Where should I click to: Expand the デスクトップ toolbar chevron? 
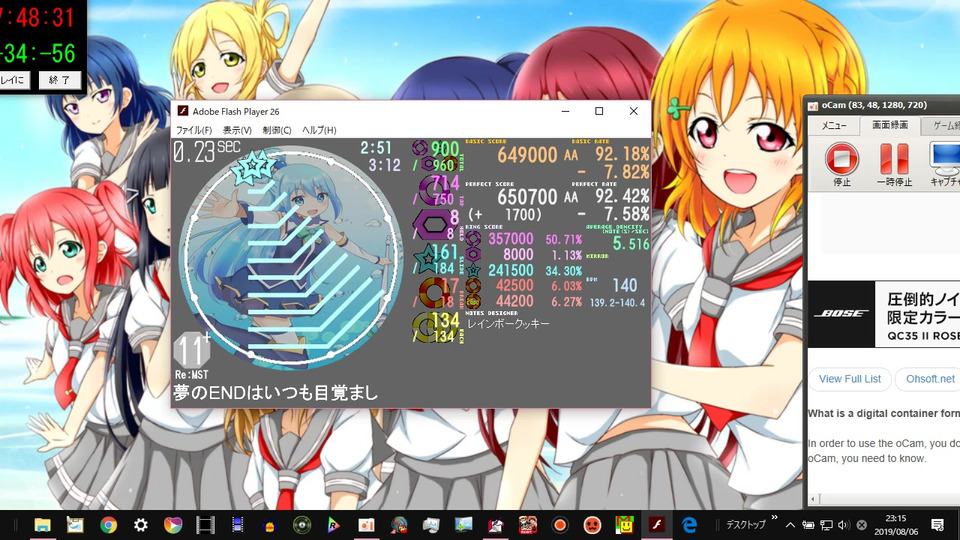coord(774,518)
